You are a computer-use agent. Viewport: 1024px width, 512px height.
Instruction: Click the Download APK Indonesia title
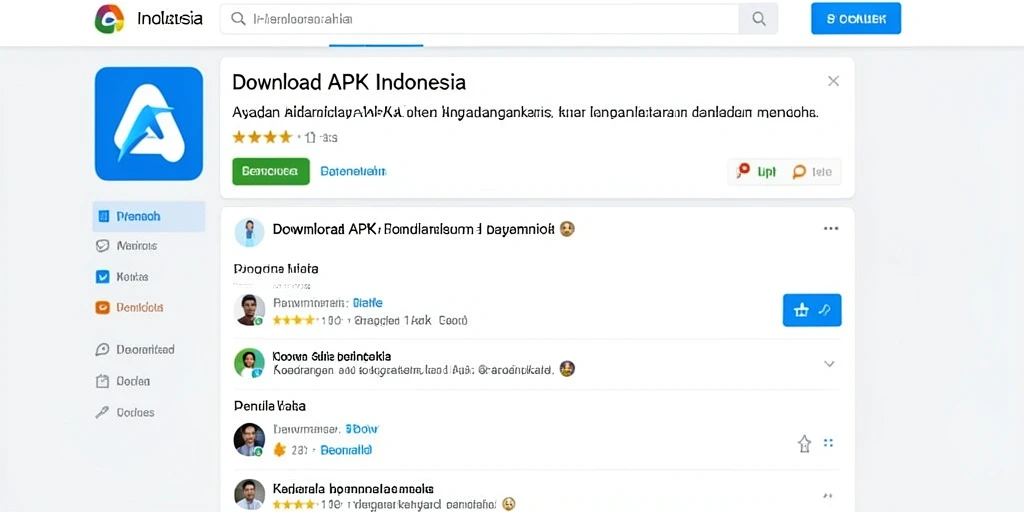(x=349, y=82)
